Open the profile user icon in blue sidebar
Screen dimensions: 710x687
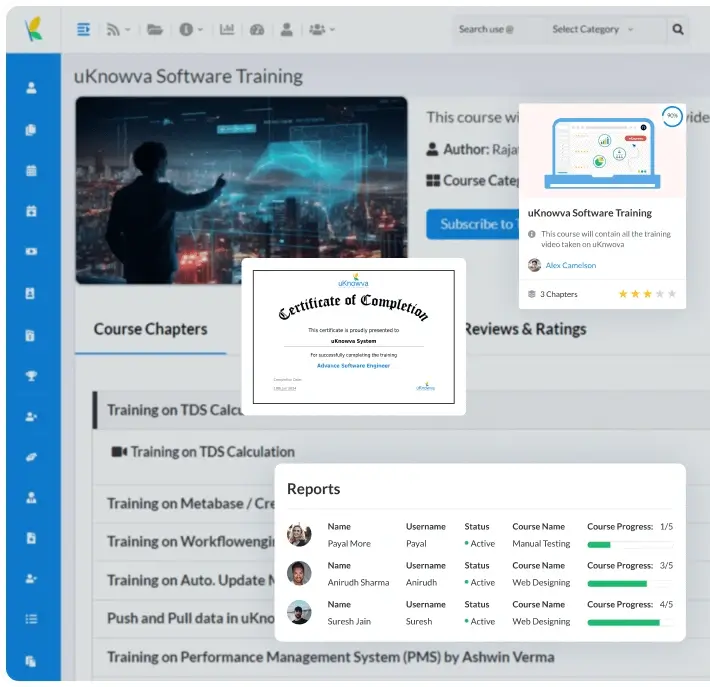[x=31, y=88]
